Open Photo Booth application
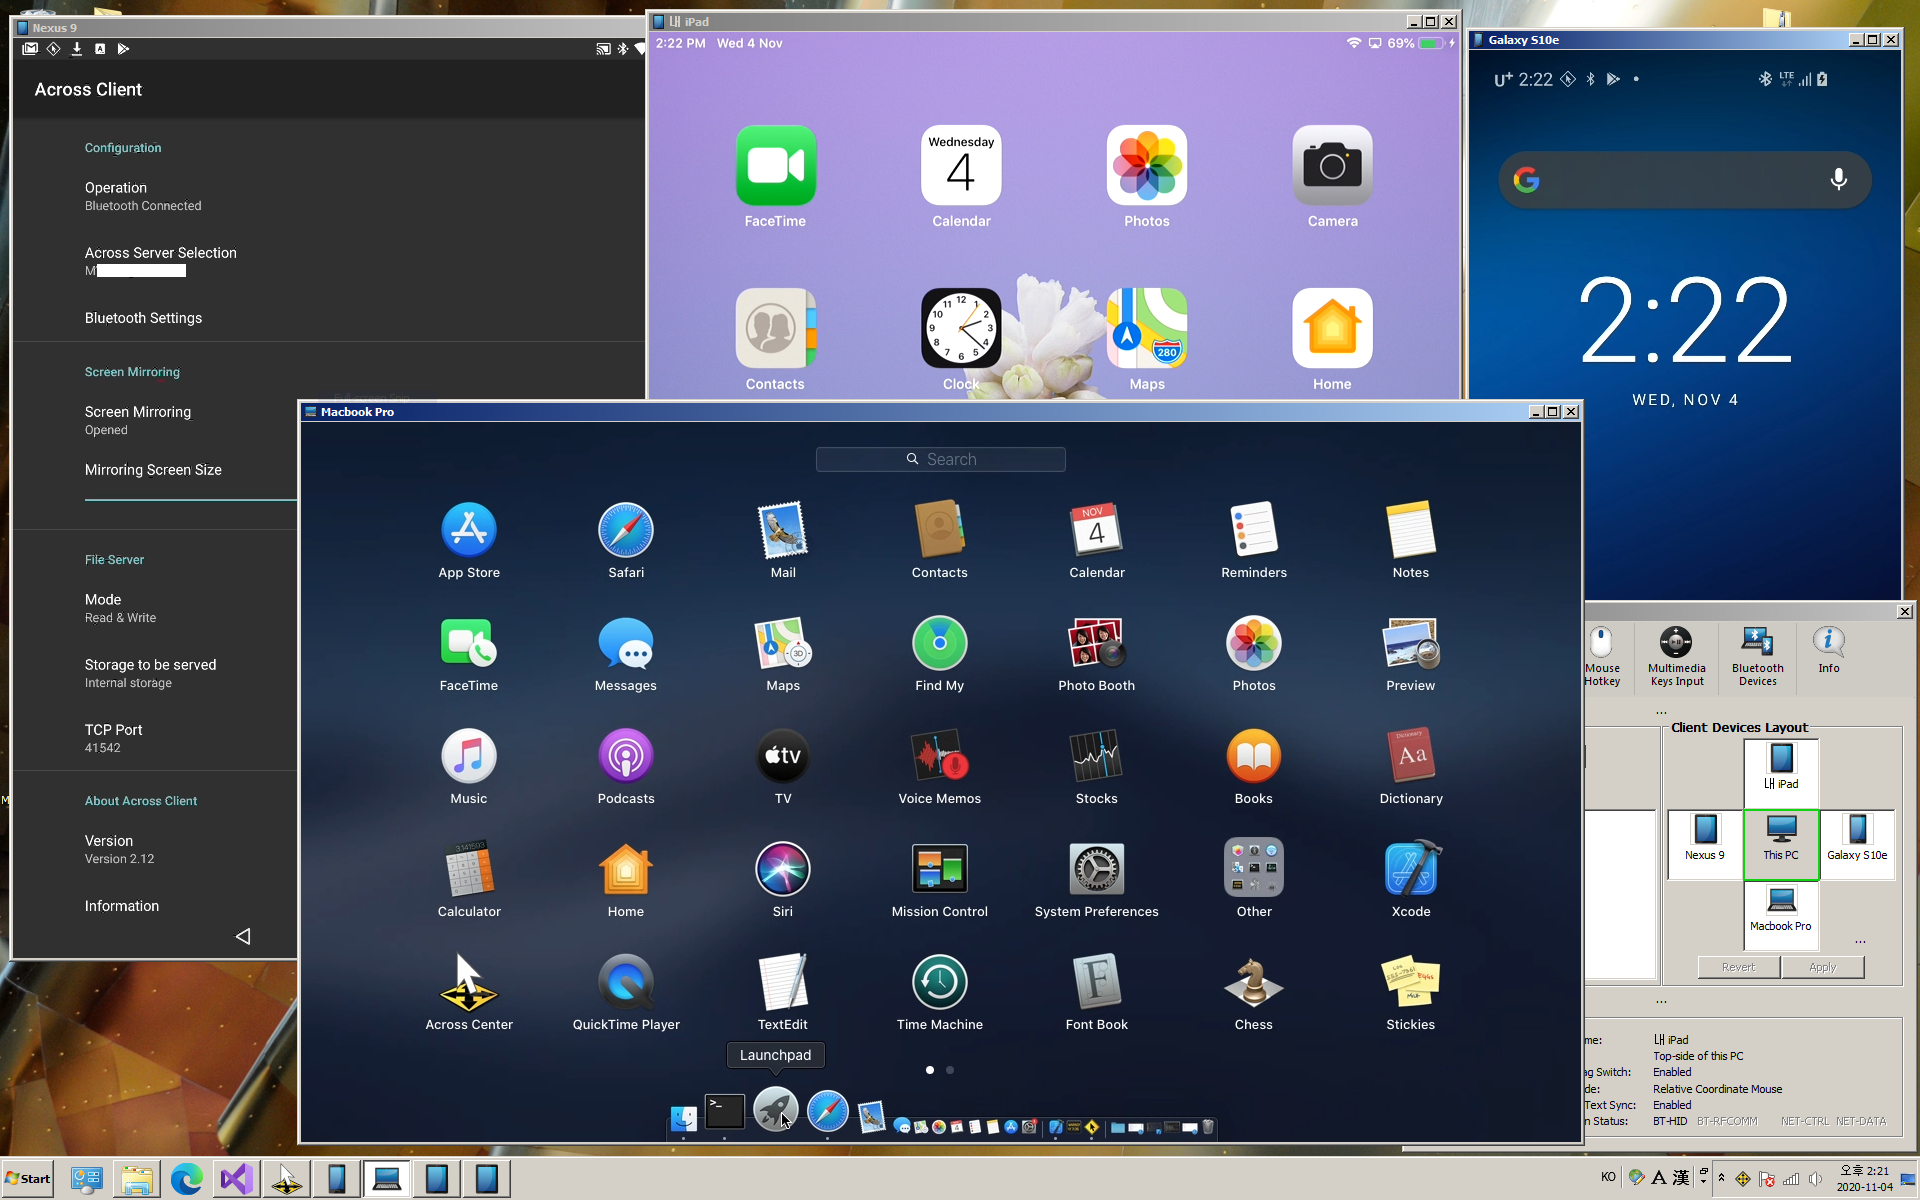 tap(1096, 644)
